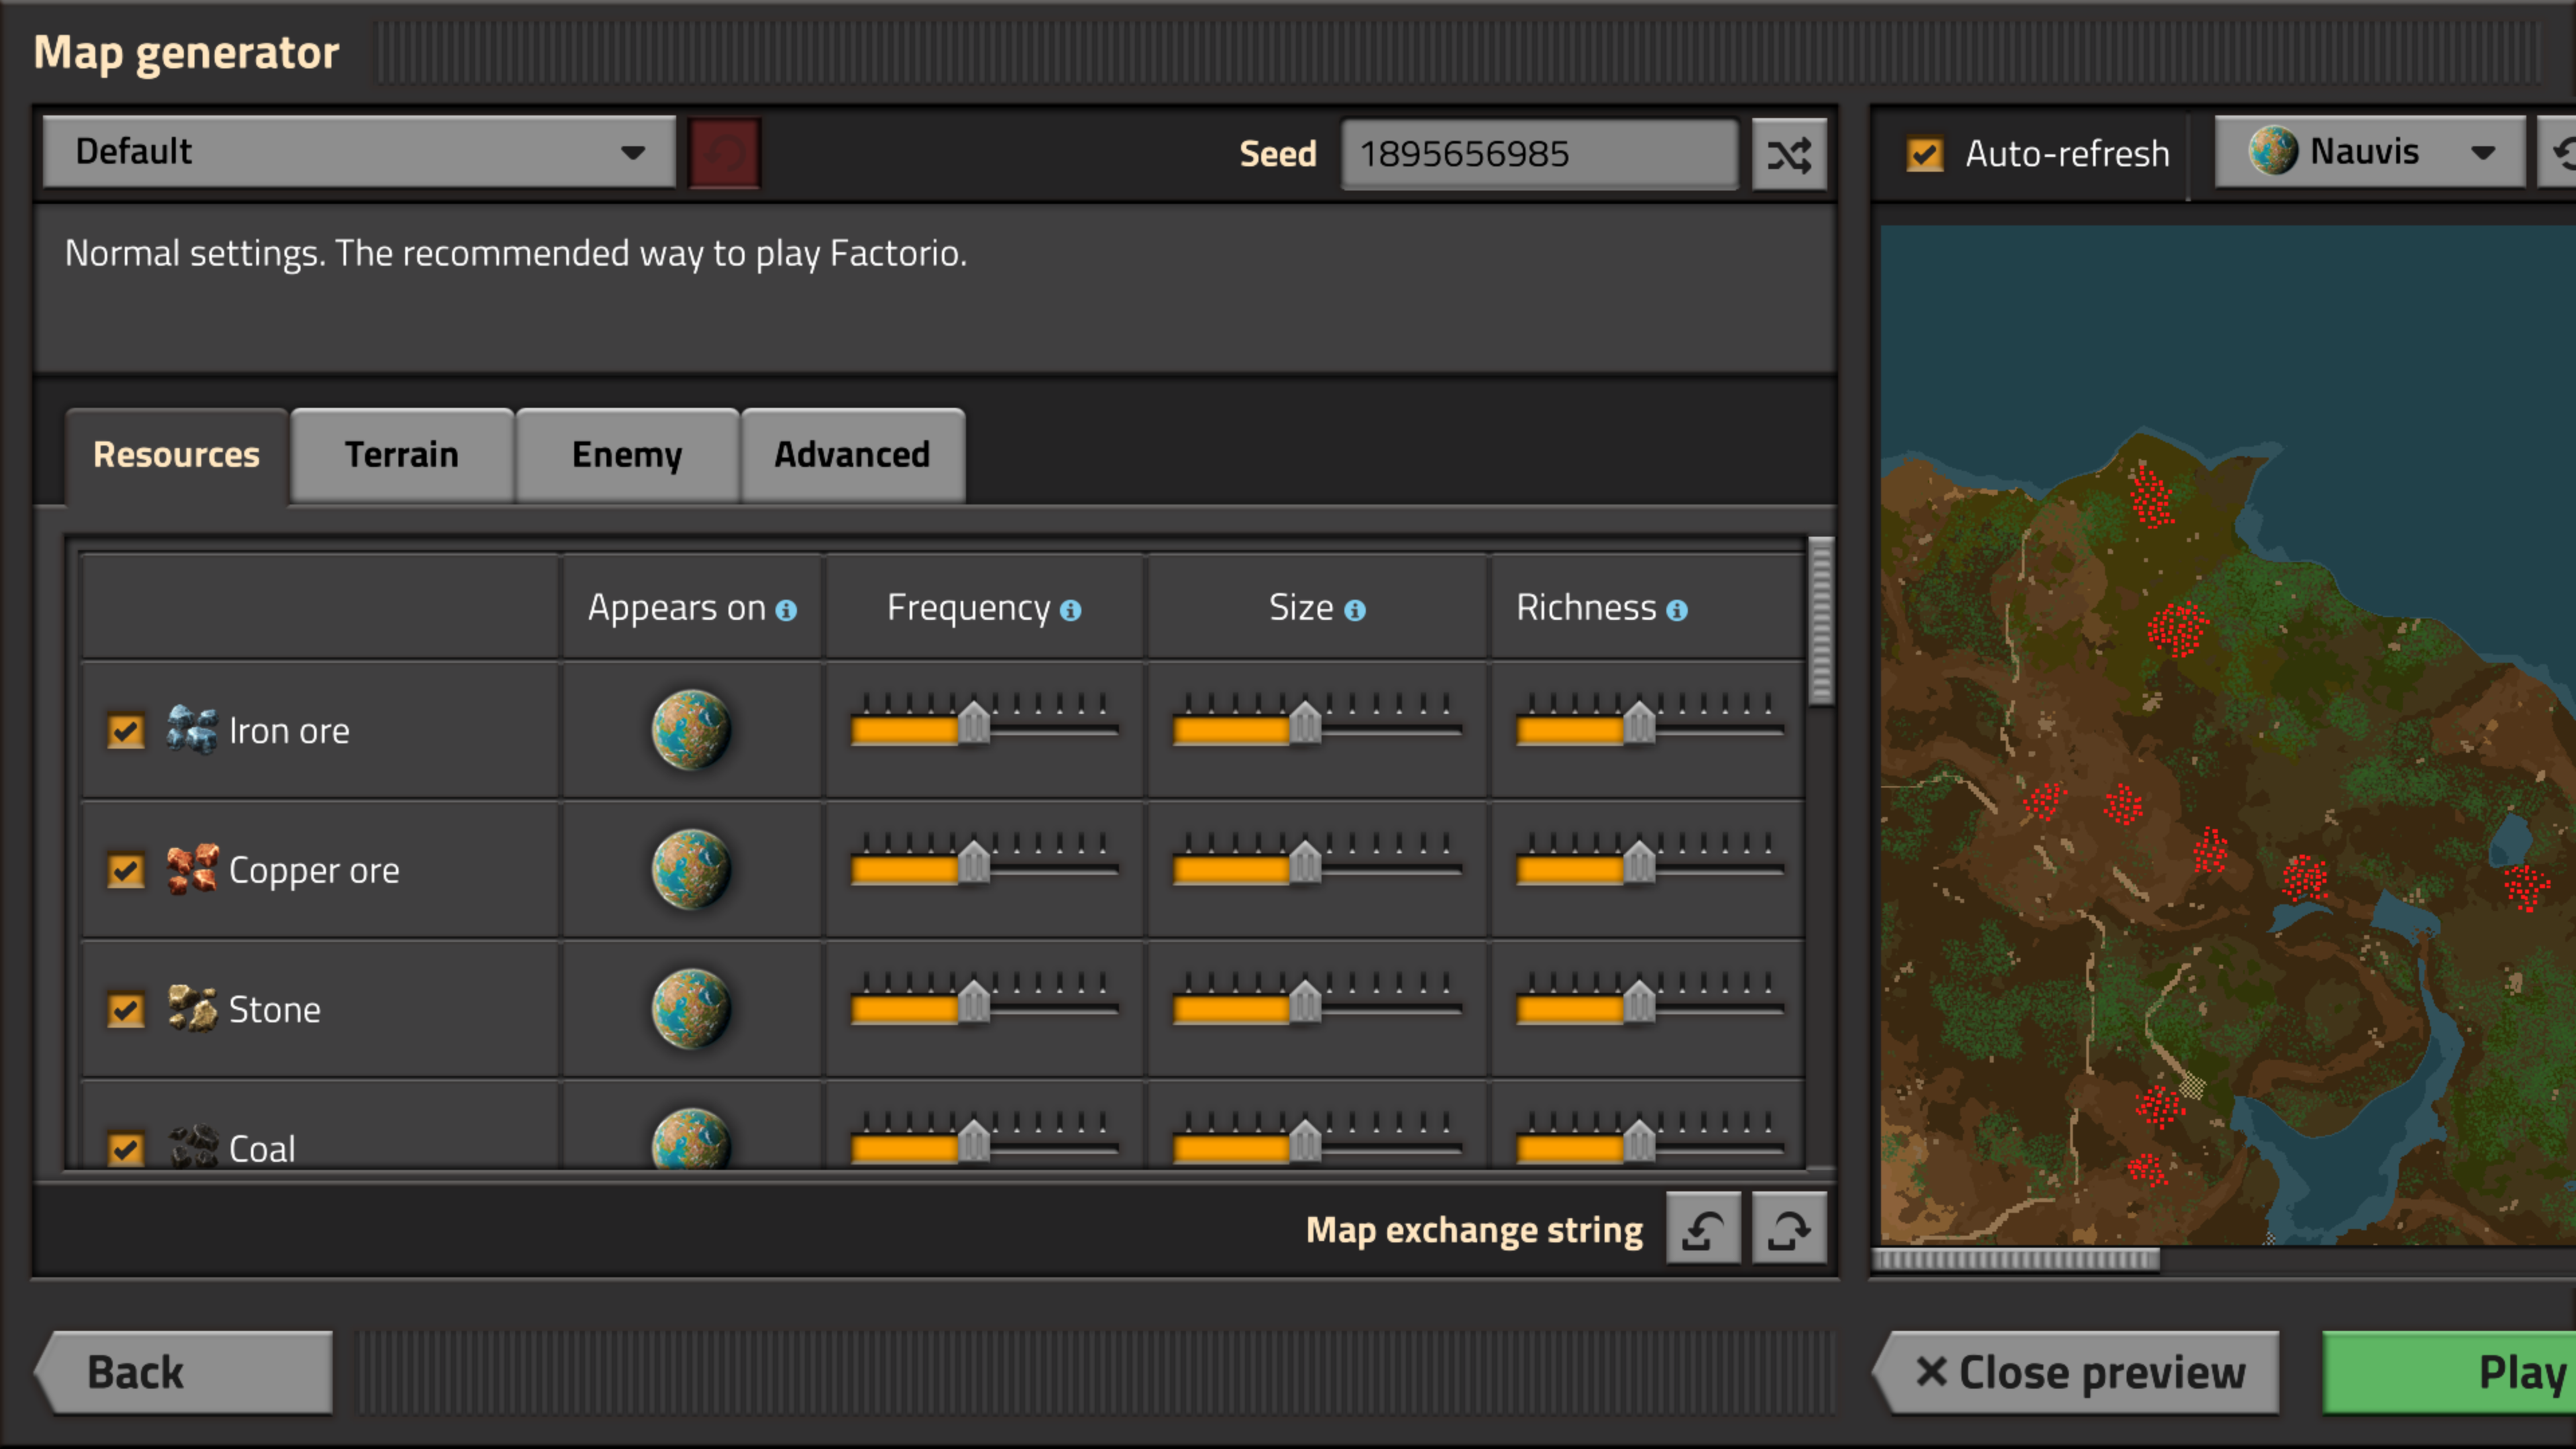Click Nauvis planet icon in Iron ore row
Viewport: 2576px width, 1449px height.
(x=691, y=730)
